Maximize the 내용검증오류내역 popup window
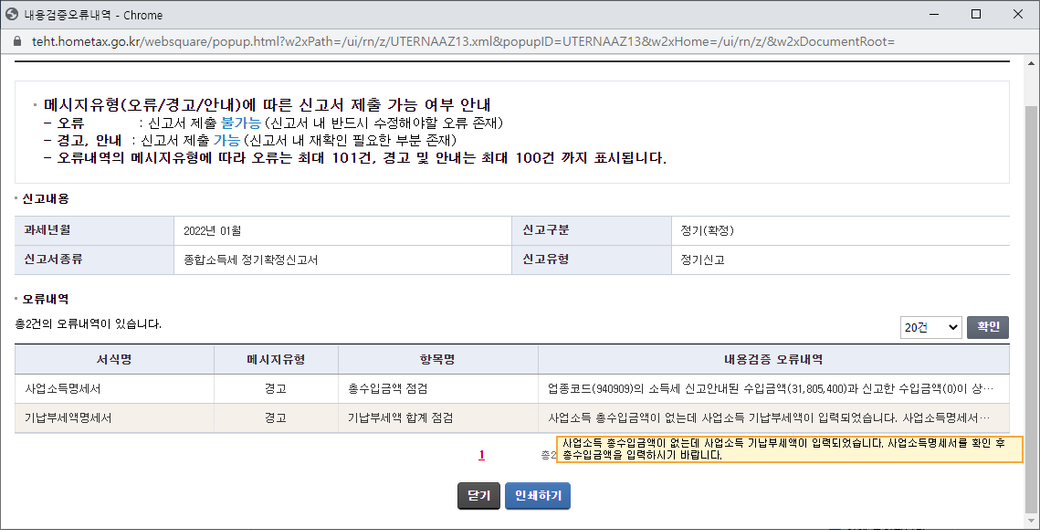 tap(976, 15)
